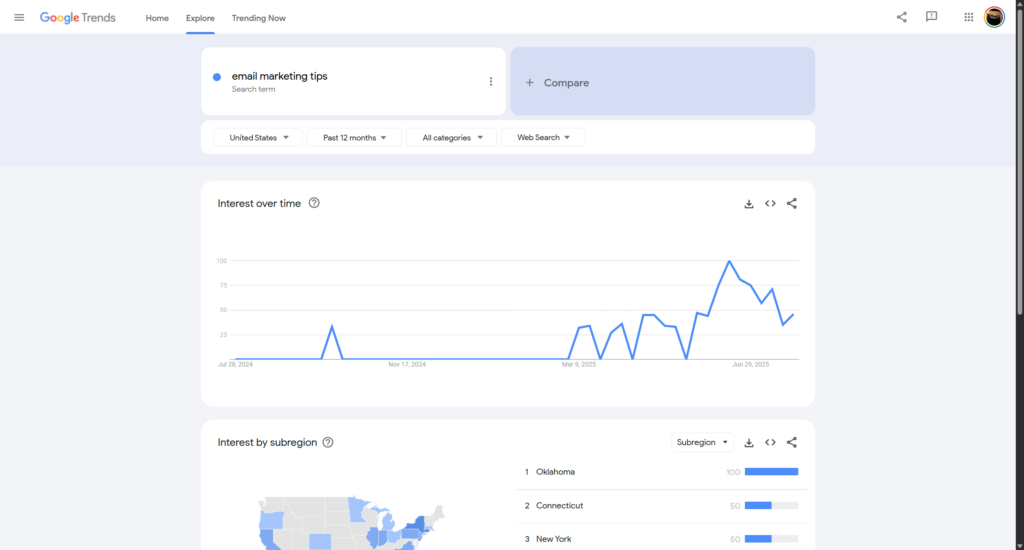Show help for Interest by subregion
The width and height of the screenshot is (1024, 550).
pyautogui.click(x=328, y=443)
